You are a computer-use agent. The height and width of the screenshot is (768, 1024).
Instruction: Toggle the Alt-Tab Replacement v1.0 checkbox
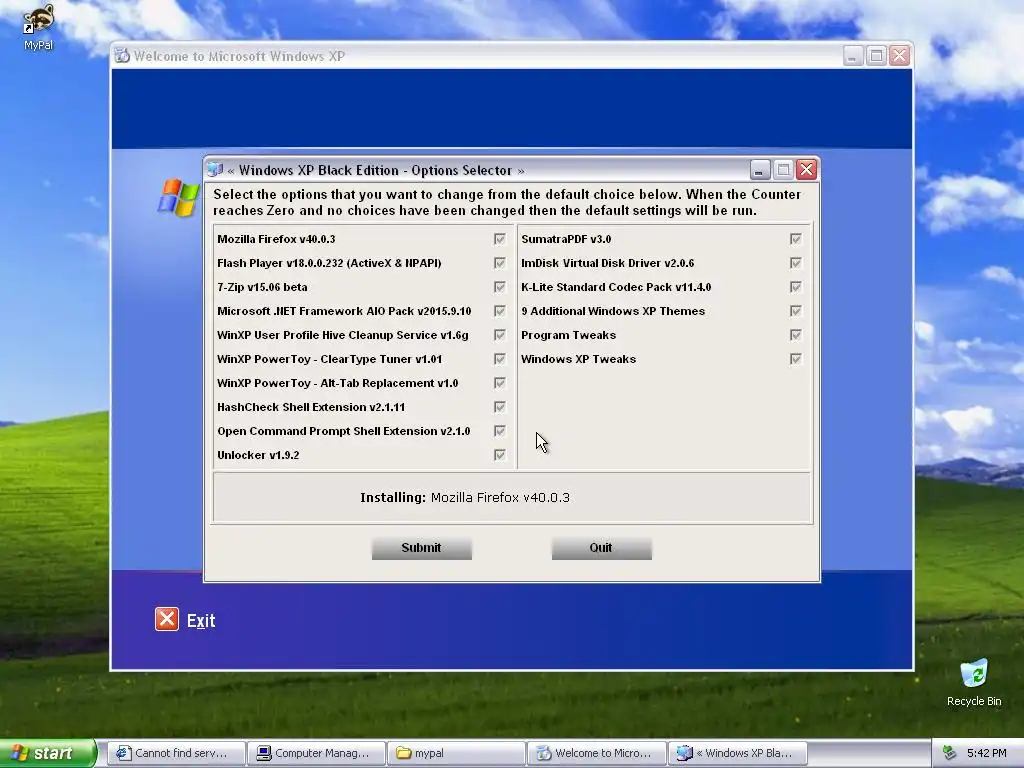coord(500,383)
